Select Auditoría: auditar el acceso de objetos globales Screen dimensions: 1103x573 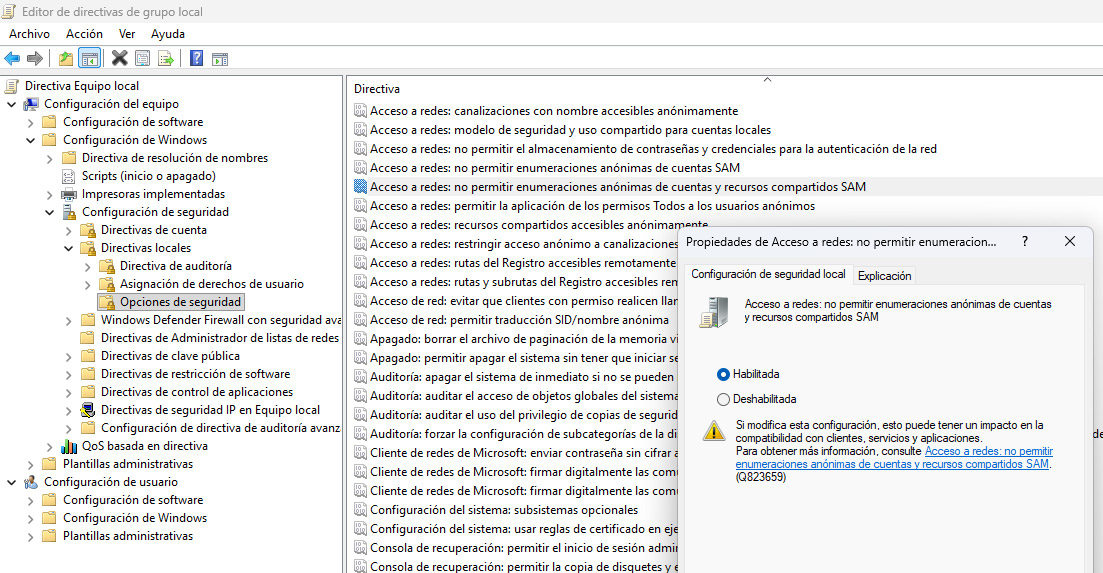pyautogui.click(x=523, y=396)
